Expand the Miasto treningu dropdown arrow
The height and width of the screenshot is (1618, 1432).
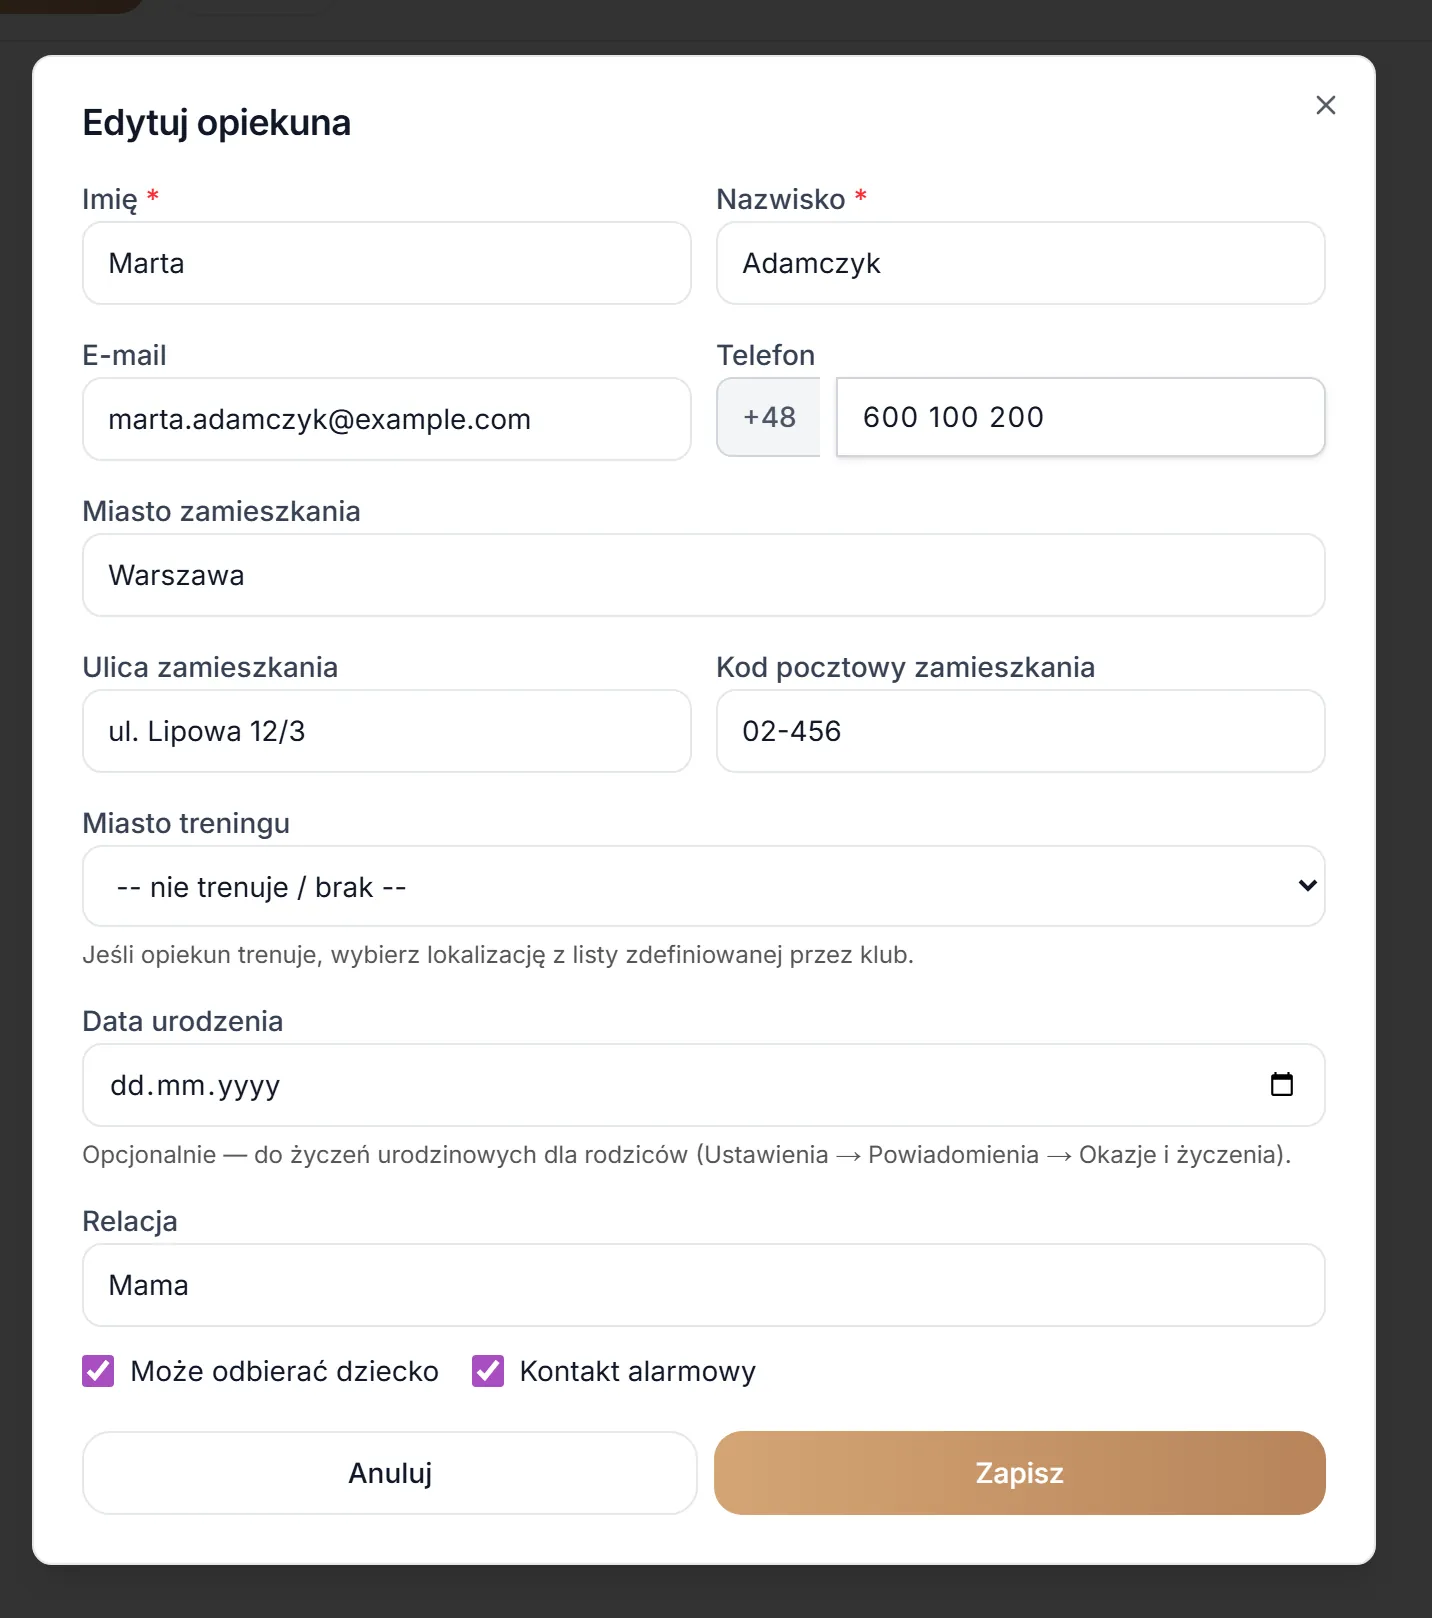click(1307, 886)
